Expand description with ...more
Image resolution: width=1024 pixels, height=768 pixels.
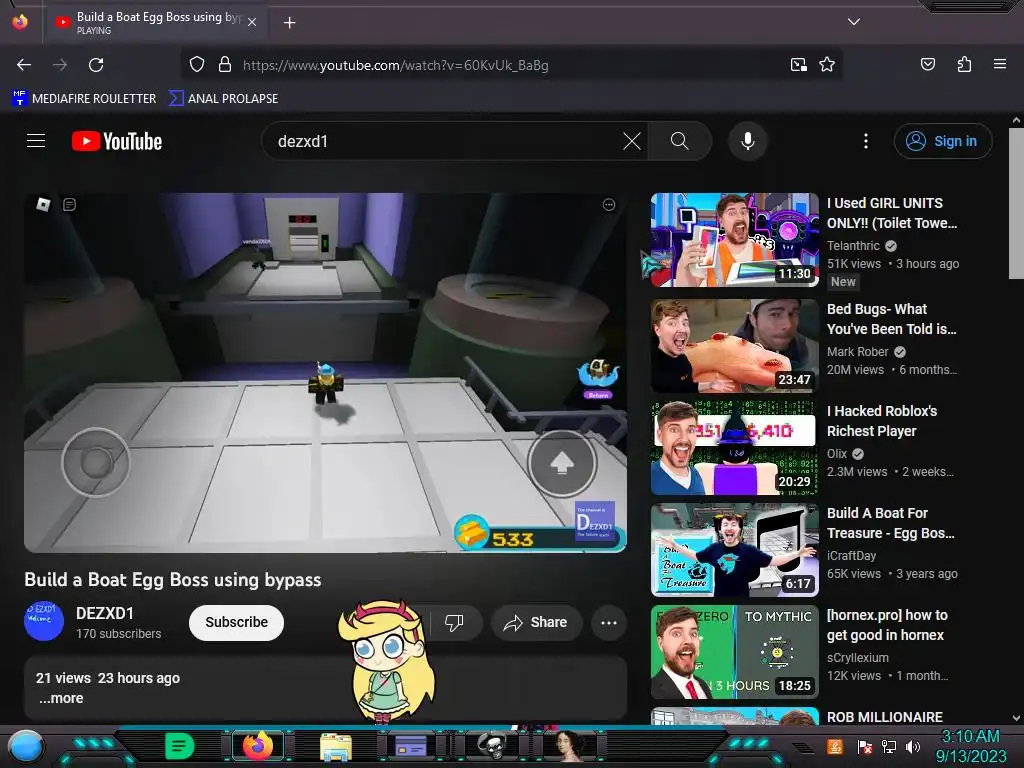click(x=61, y=698)
